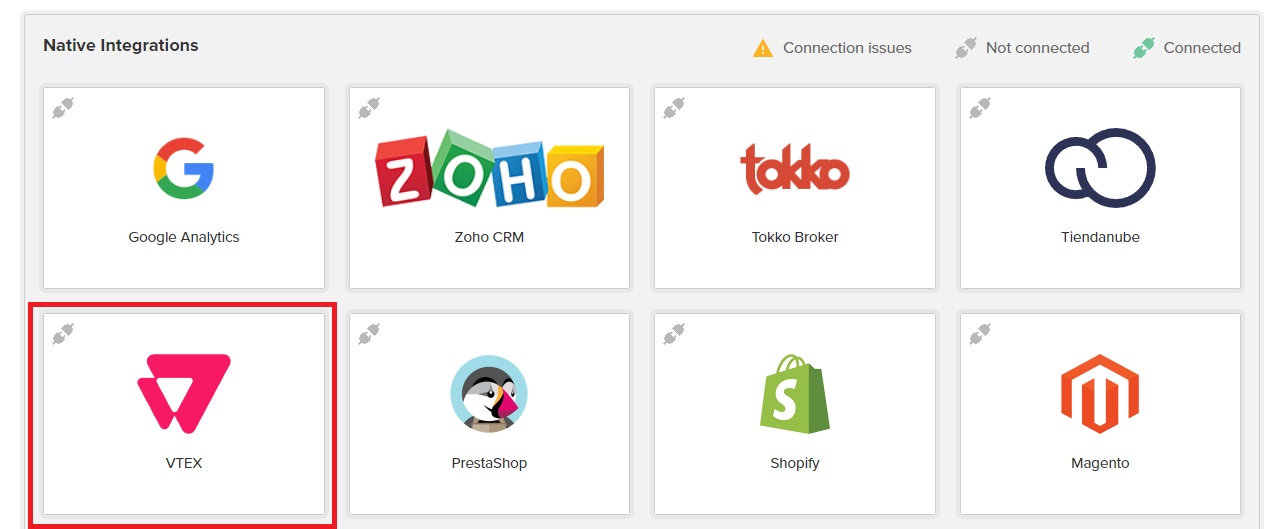Choose the Tiendanube logo
This screenshot has width=1272, height=529.
[x=1100, y=168]
